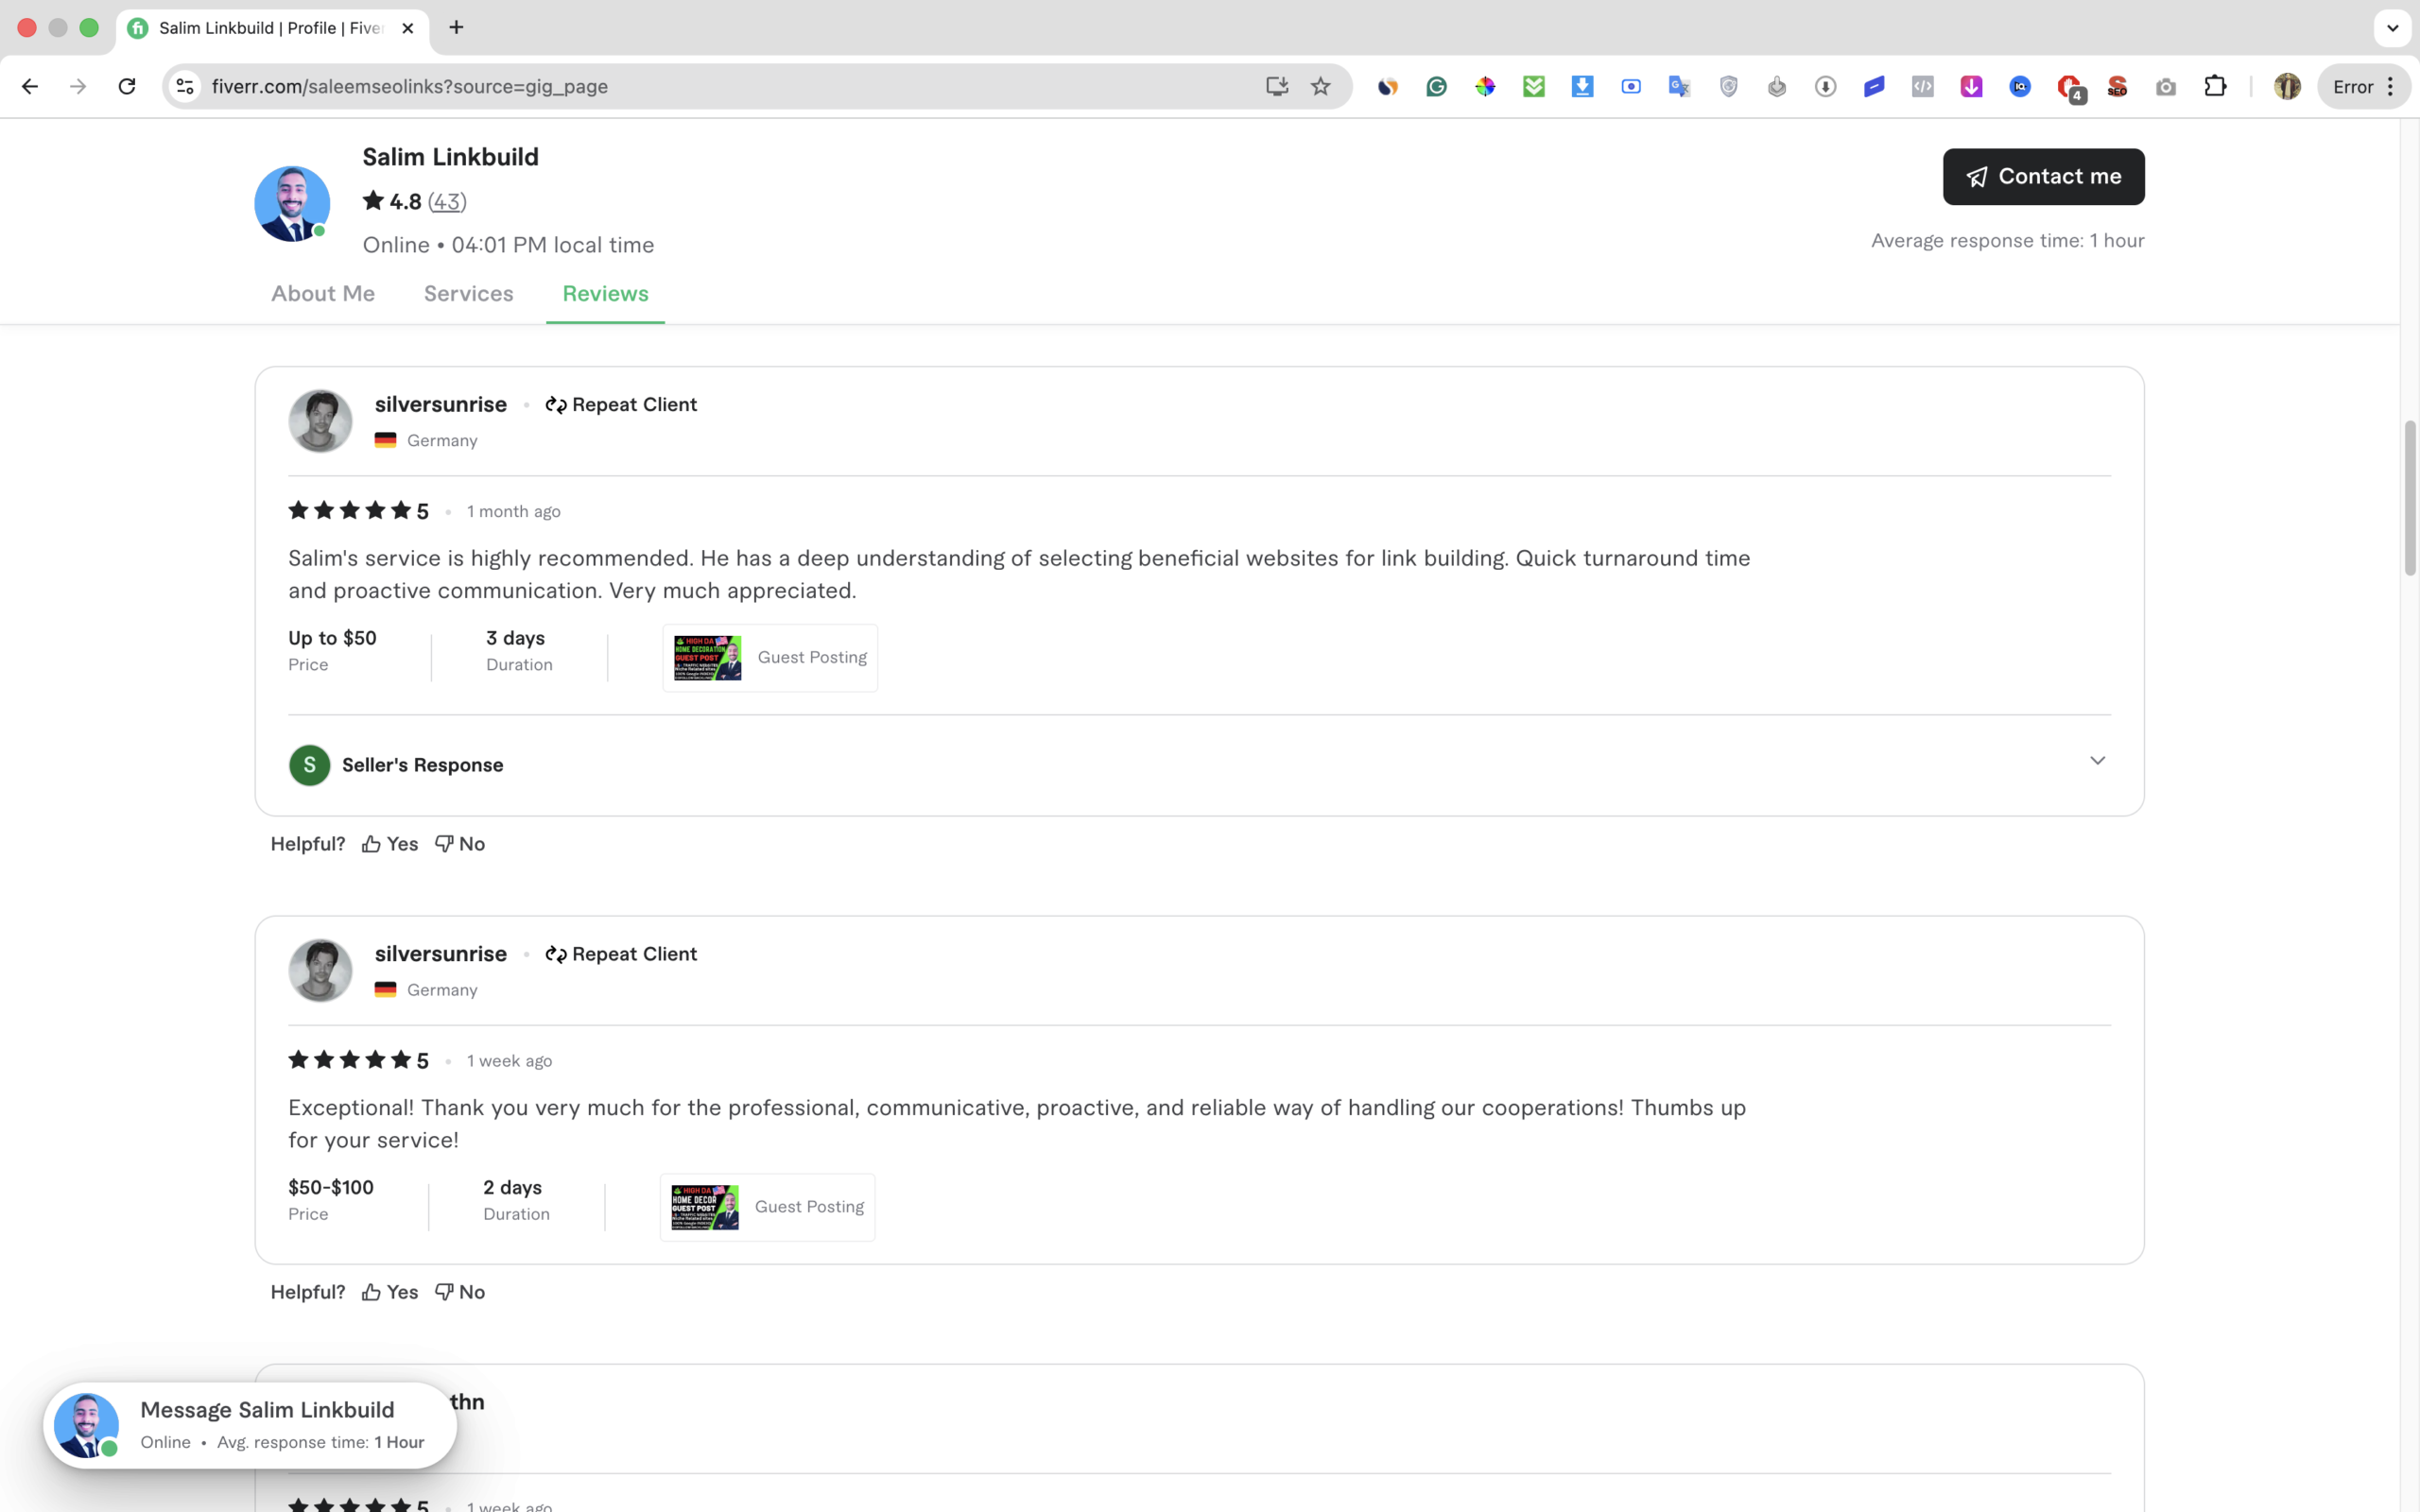
Task: Click the Contact me button
Action: (x=2043, y=176)
